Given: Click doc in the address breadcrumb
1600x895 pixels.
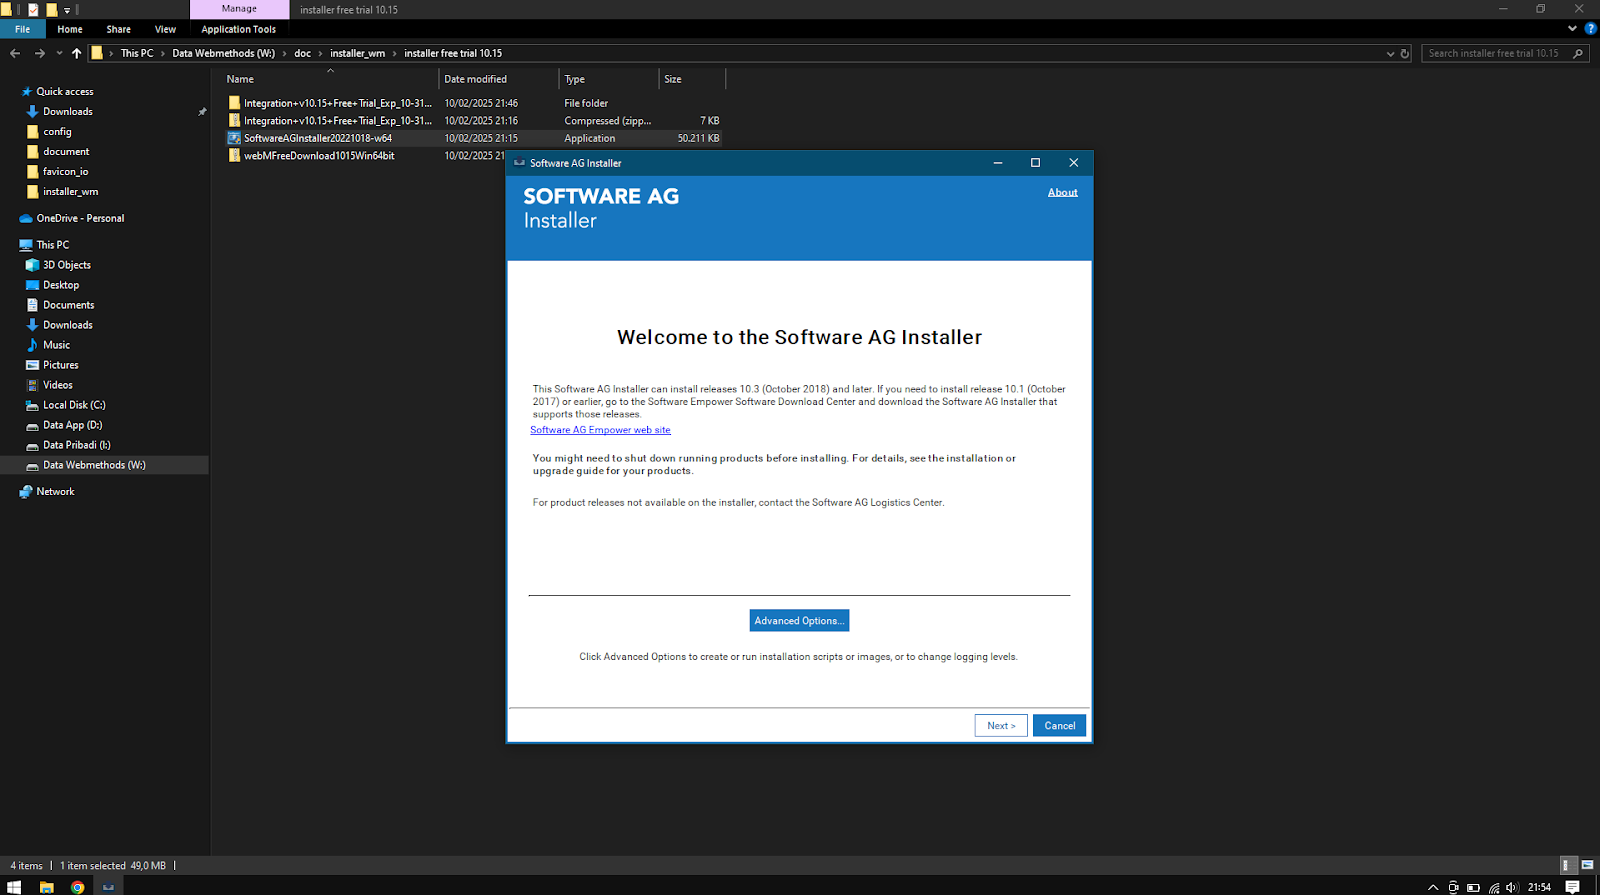Looking at the screenshot, I should click(x=302, y=53).
